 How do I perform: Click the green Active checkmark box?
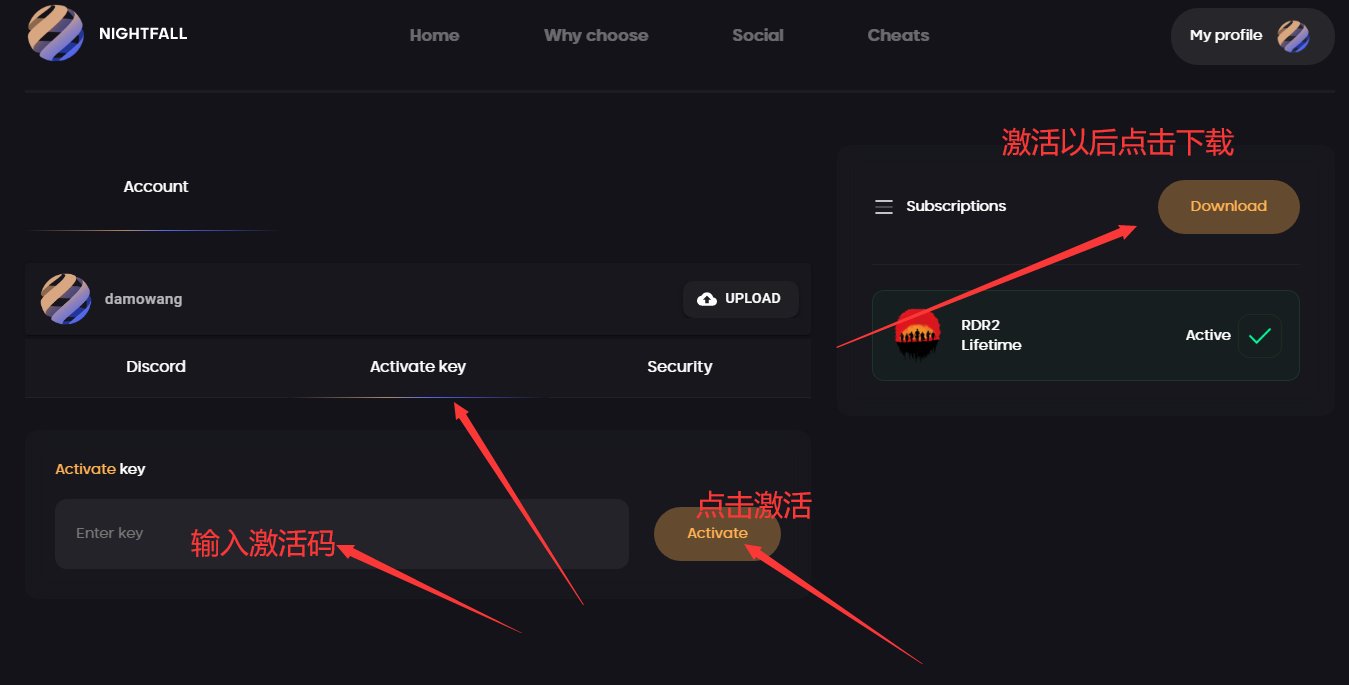point(1259,336)
